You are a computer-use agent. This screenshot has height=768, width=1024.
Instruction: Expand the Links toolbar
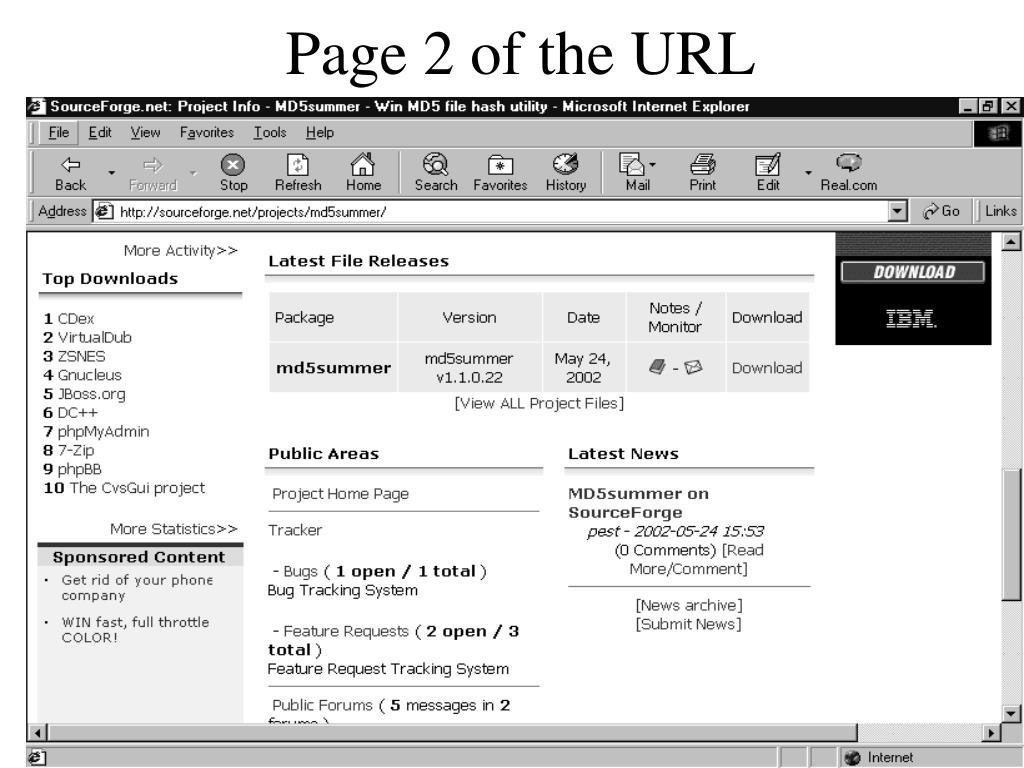coord(1000,211)
